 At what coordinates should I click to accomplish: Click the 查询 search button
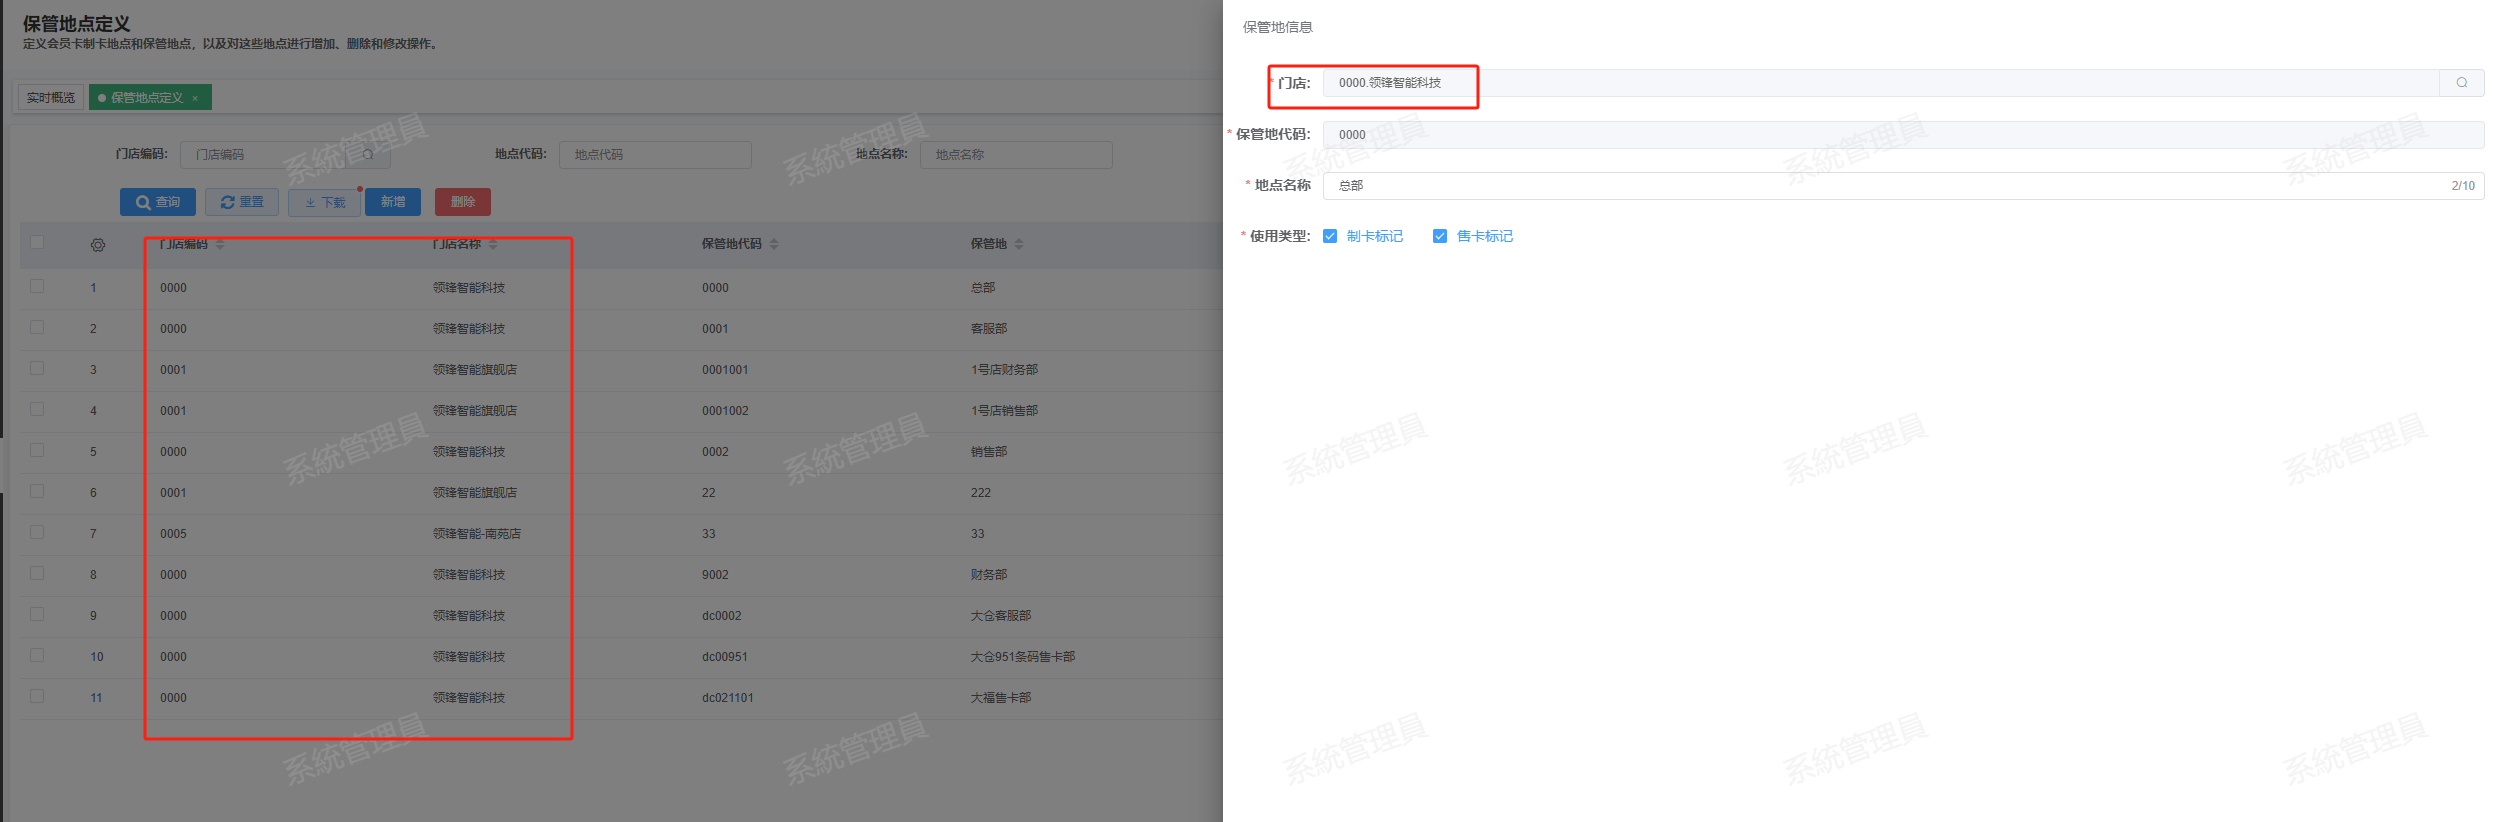tap(158, 202)
